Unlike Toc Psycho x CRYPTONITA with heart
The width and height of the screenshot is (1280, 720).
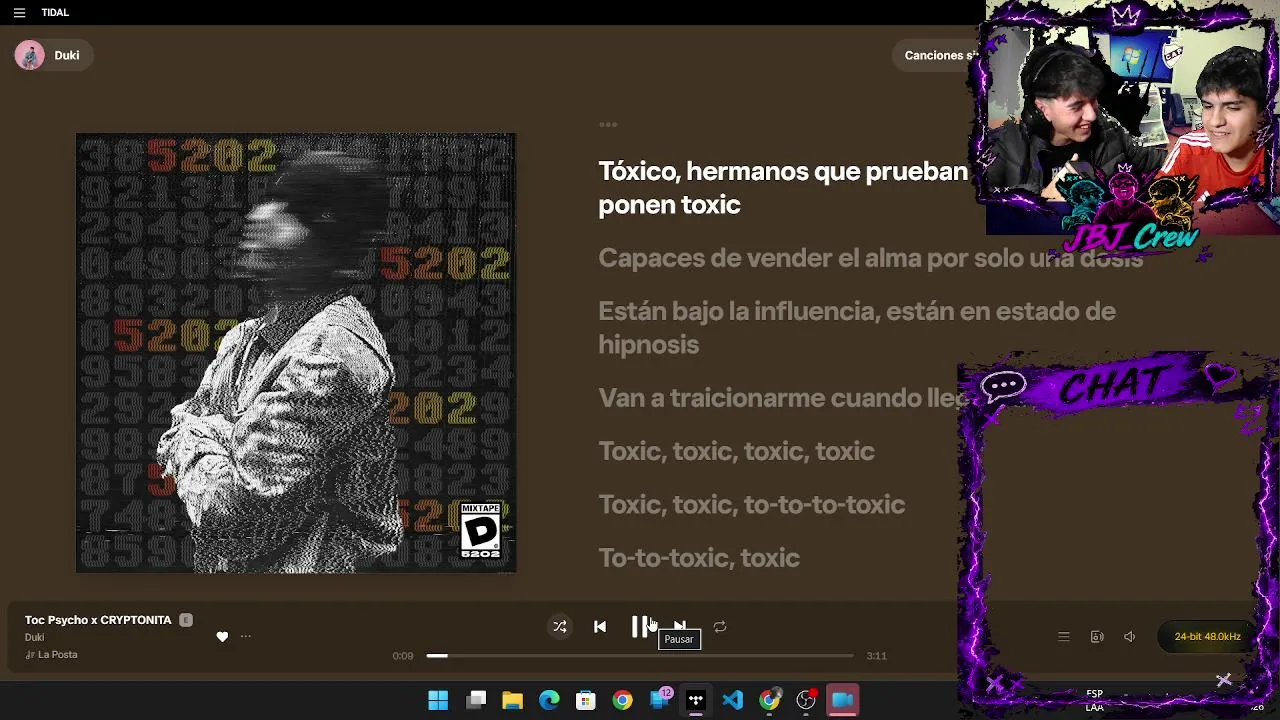(x=222, y=637)
